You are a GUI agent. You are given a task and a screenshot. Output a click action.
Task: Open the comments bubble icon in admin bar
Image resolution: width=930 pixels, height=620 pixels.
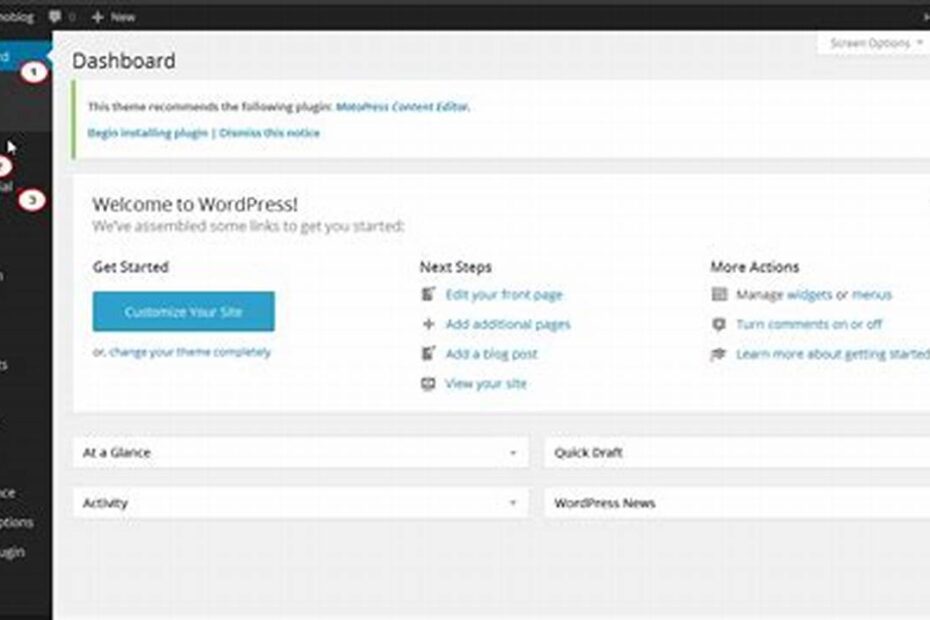55,17
